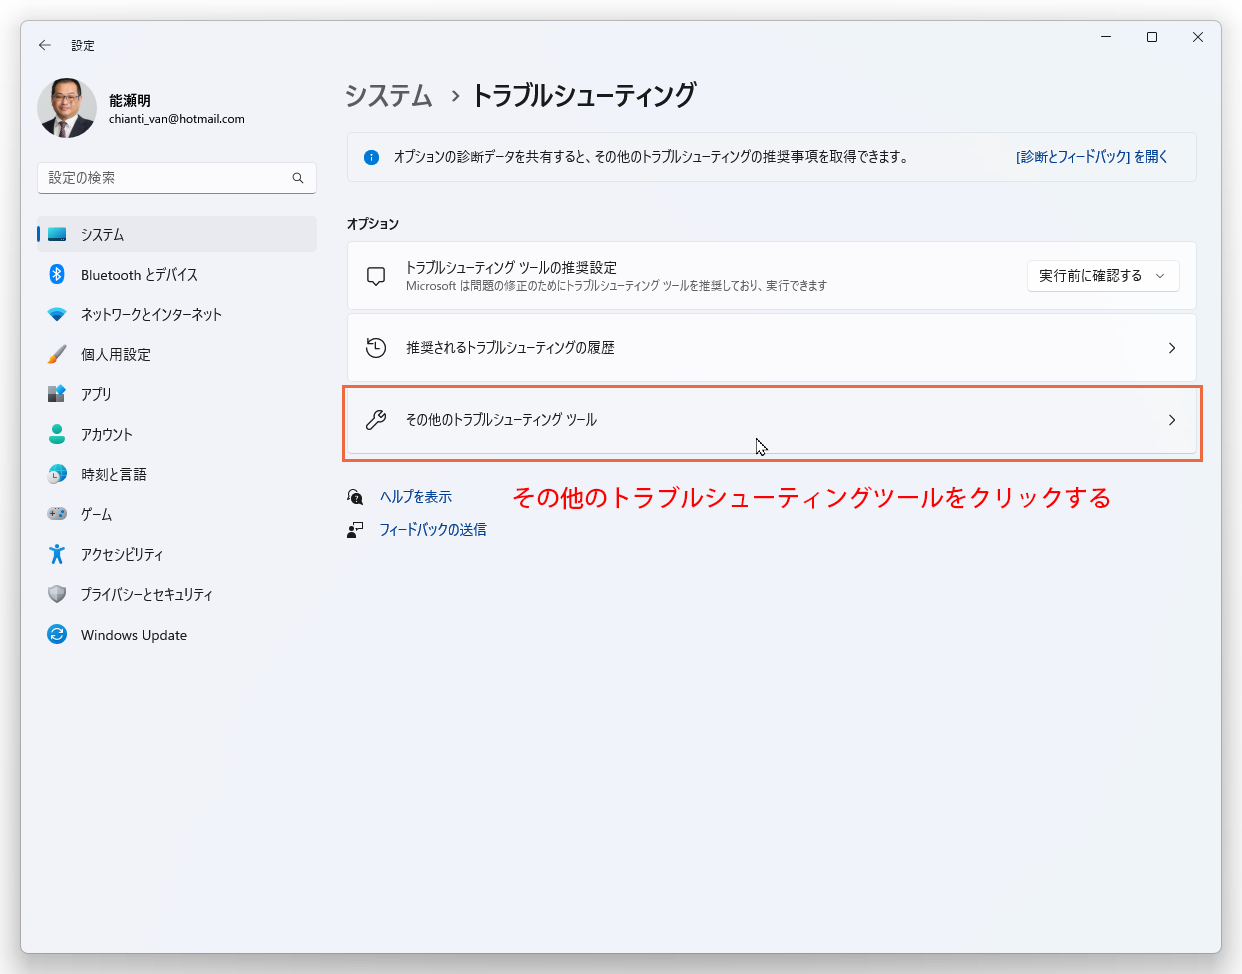Click the help headset icon
Image resolution: width=1242 pixels, height=974 pixels.
coord(355,497)
